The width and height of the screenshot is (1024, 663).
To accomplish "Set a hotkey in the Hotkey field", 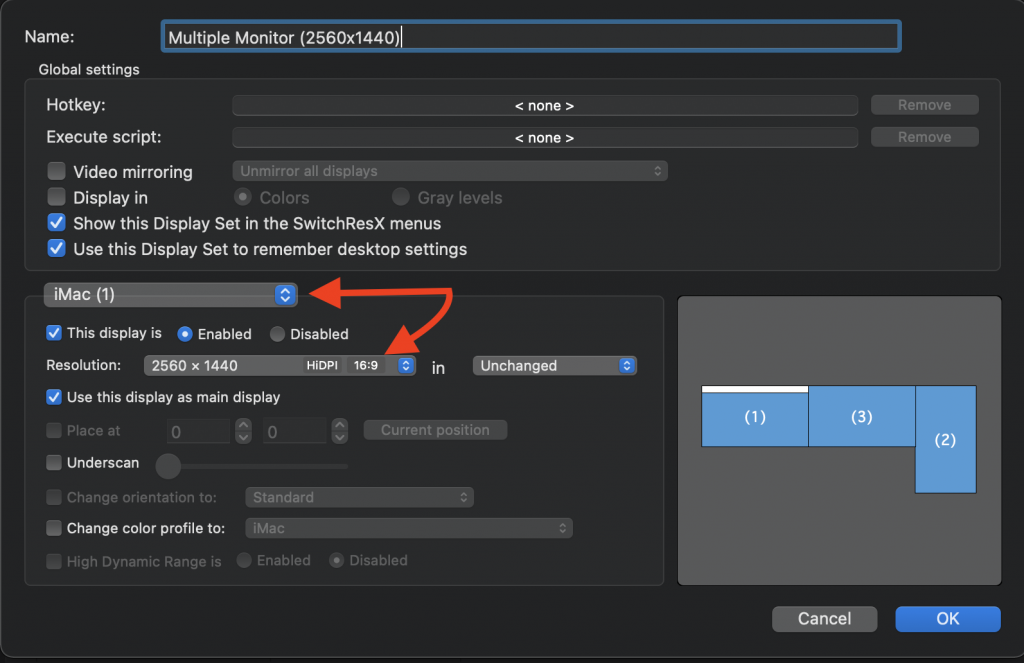I will coord(545,105).
